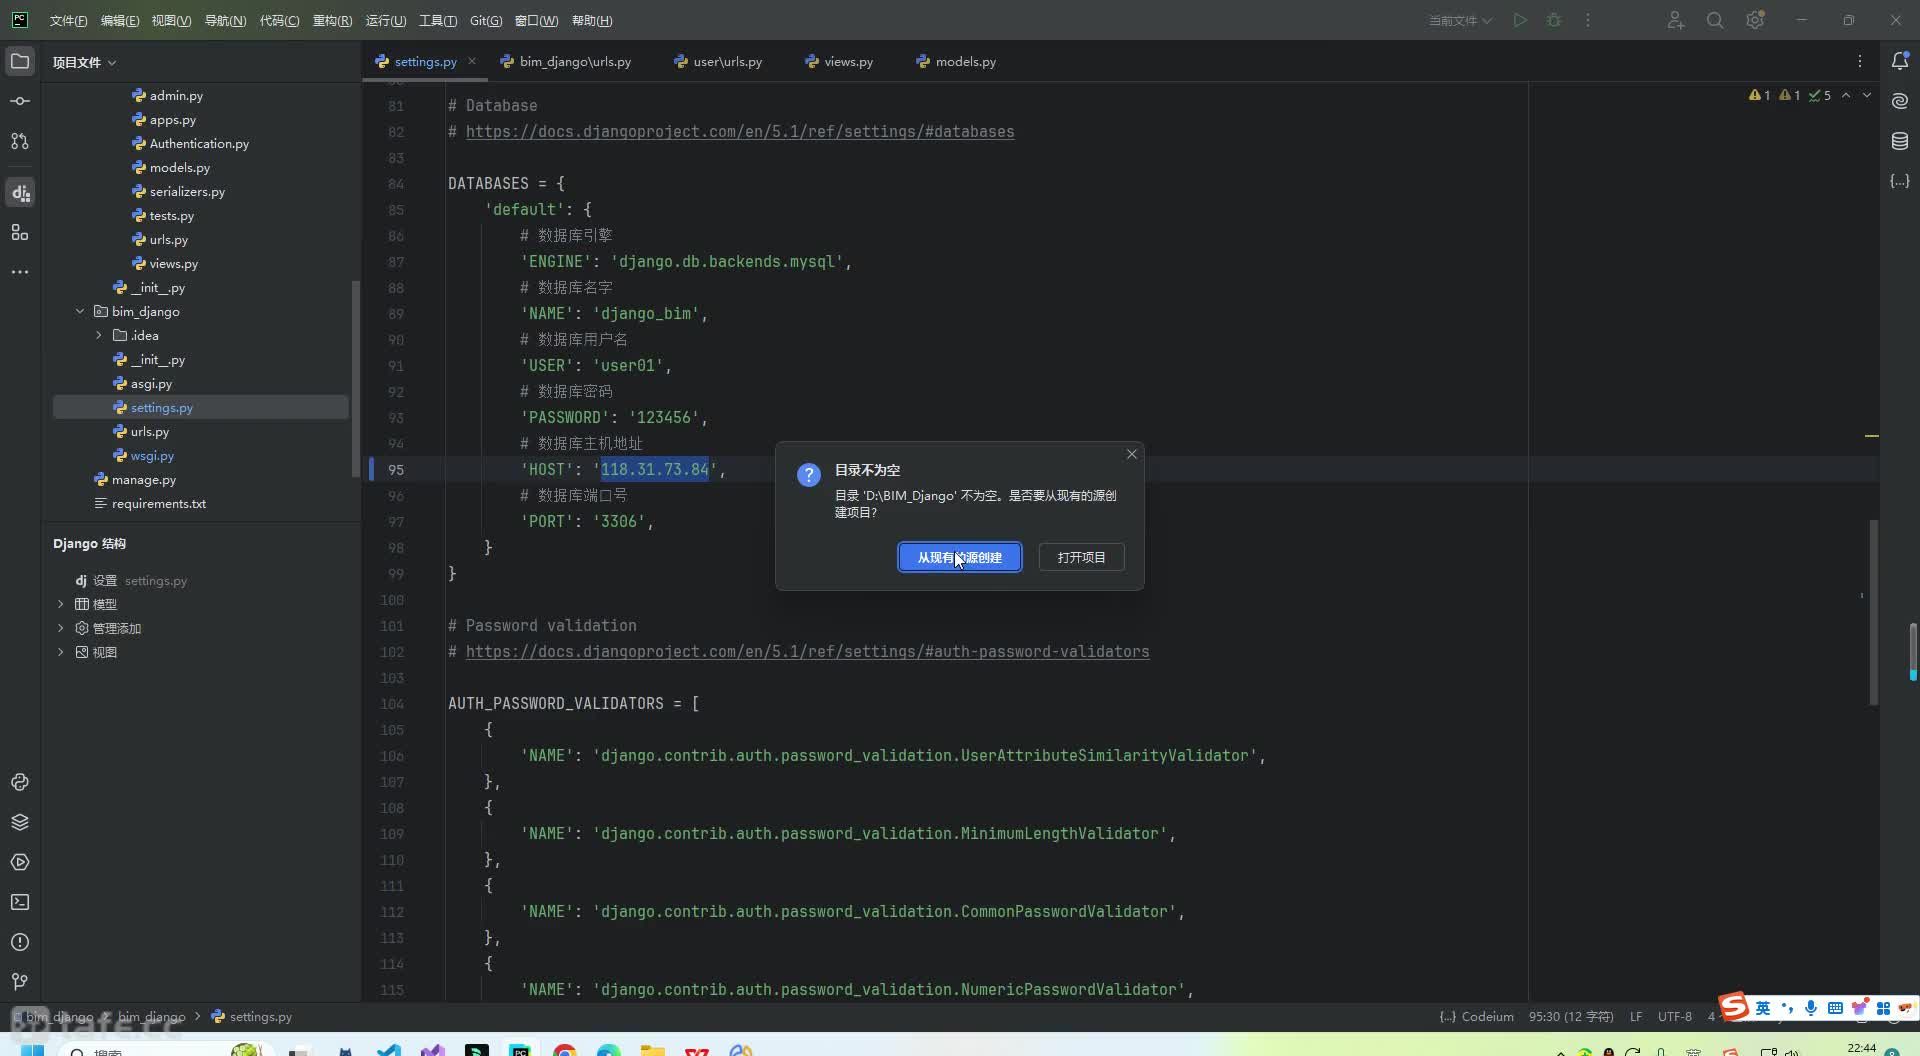Open the run configuration dropdown 当前文件
Image resolution: width=1920 pixels, height=1056 pixels.
1460,20
